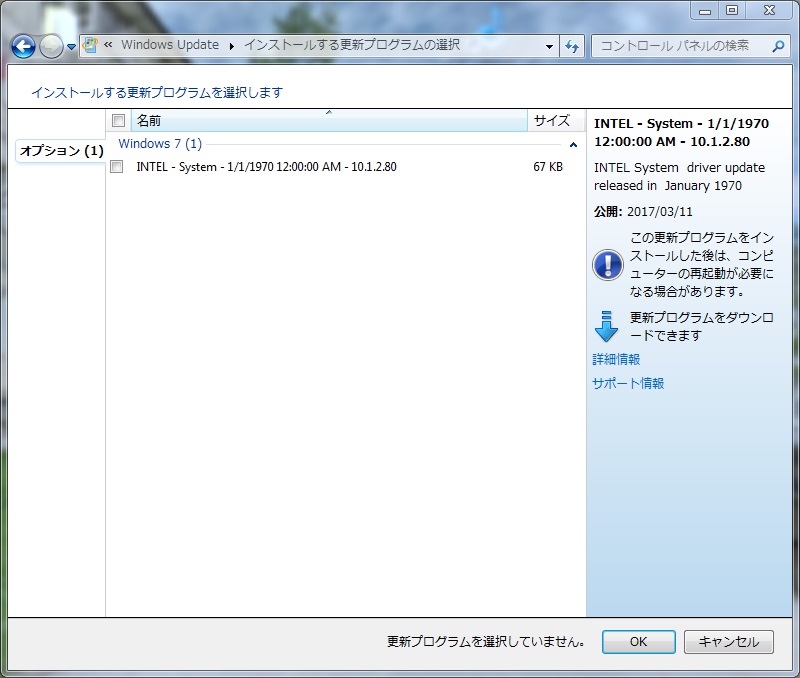Click the blue download arrow icon
The image size is (800, 678).
point(606,327)
